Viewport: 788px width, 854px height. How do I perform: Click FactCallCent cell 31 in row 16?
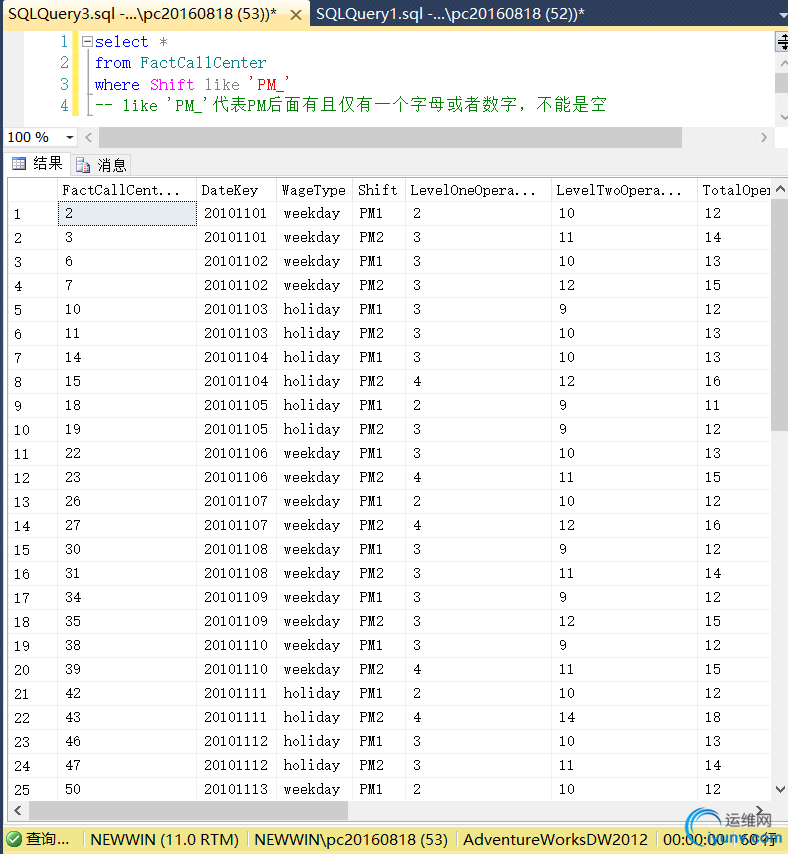(127, 574)
